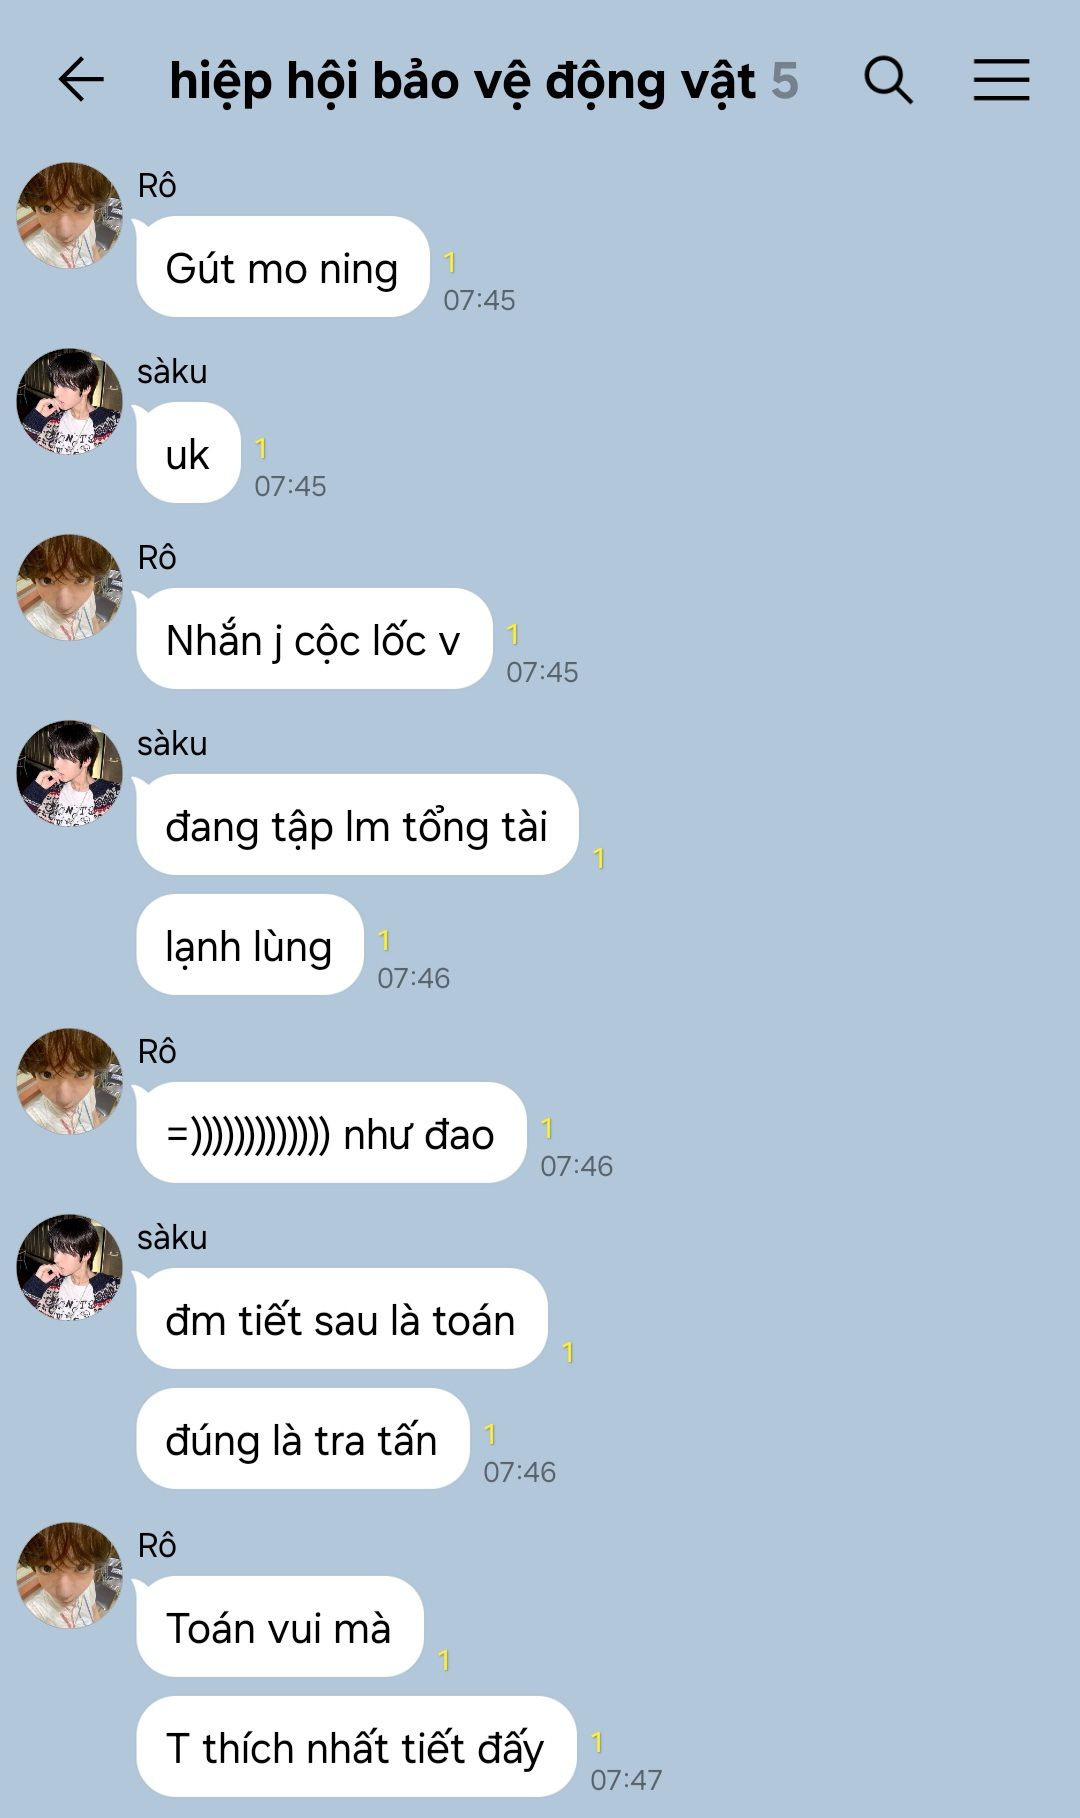
Task: View sàku's avatar beside "đm tiết sau là toán"
Action: coord(69,1267)
